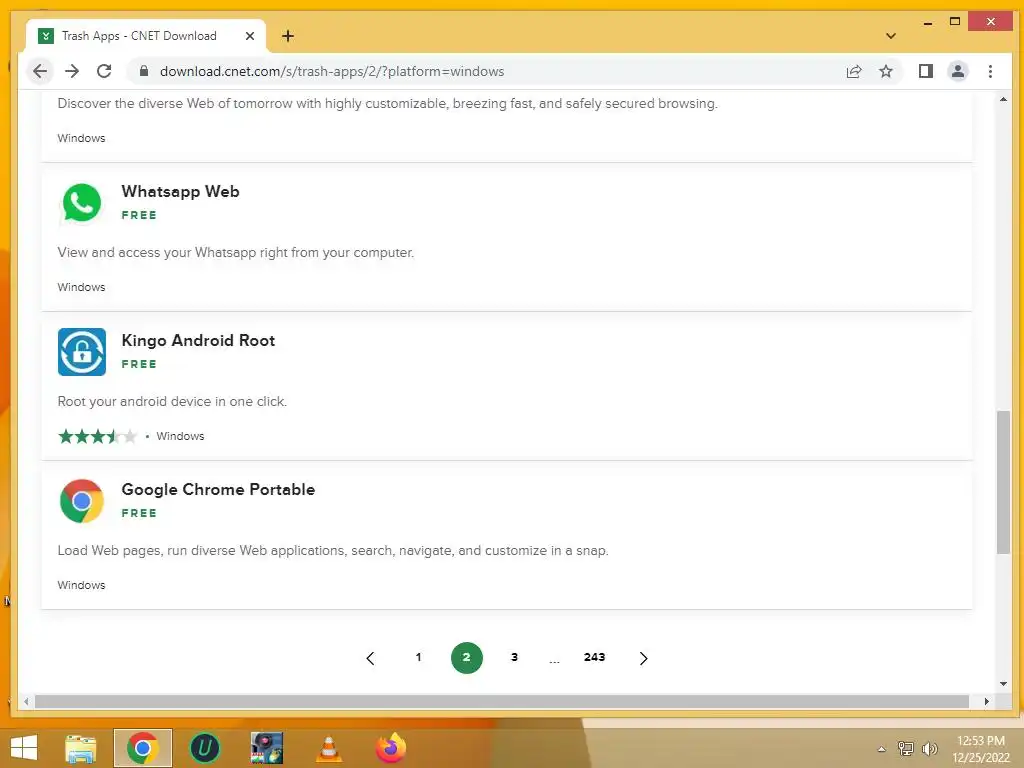Open the taskbar clock and date
1024x768 pixels.
click(981, 748)
